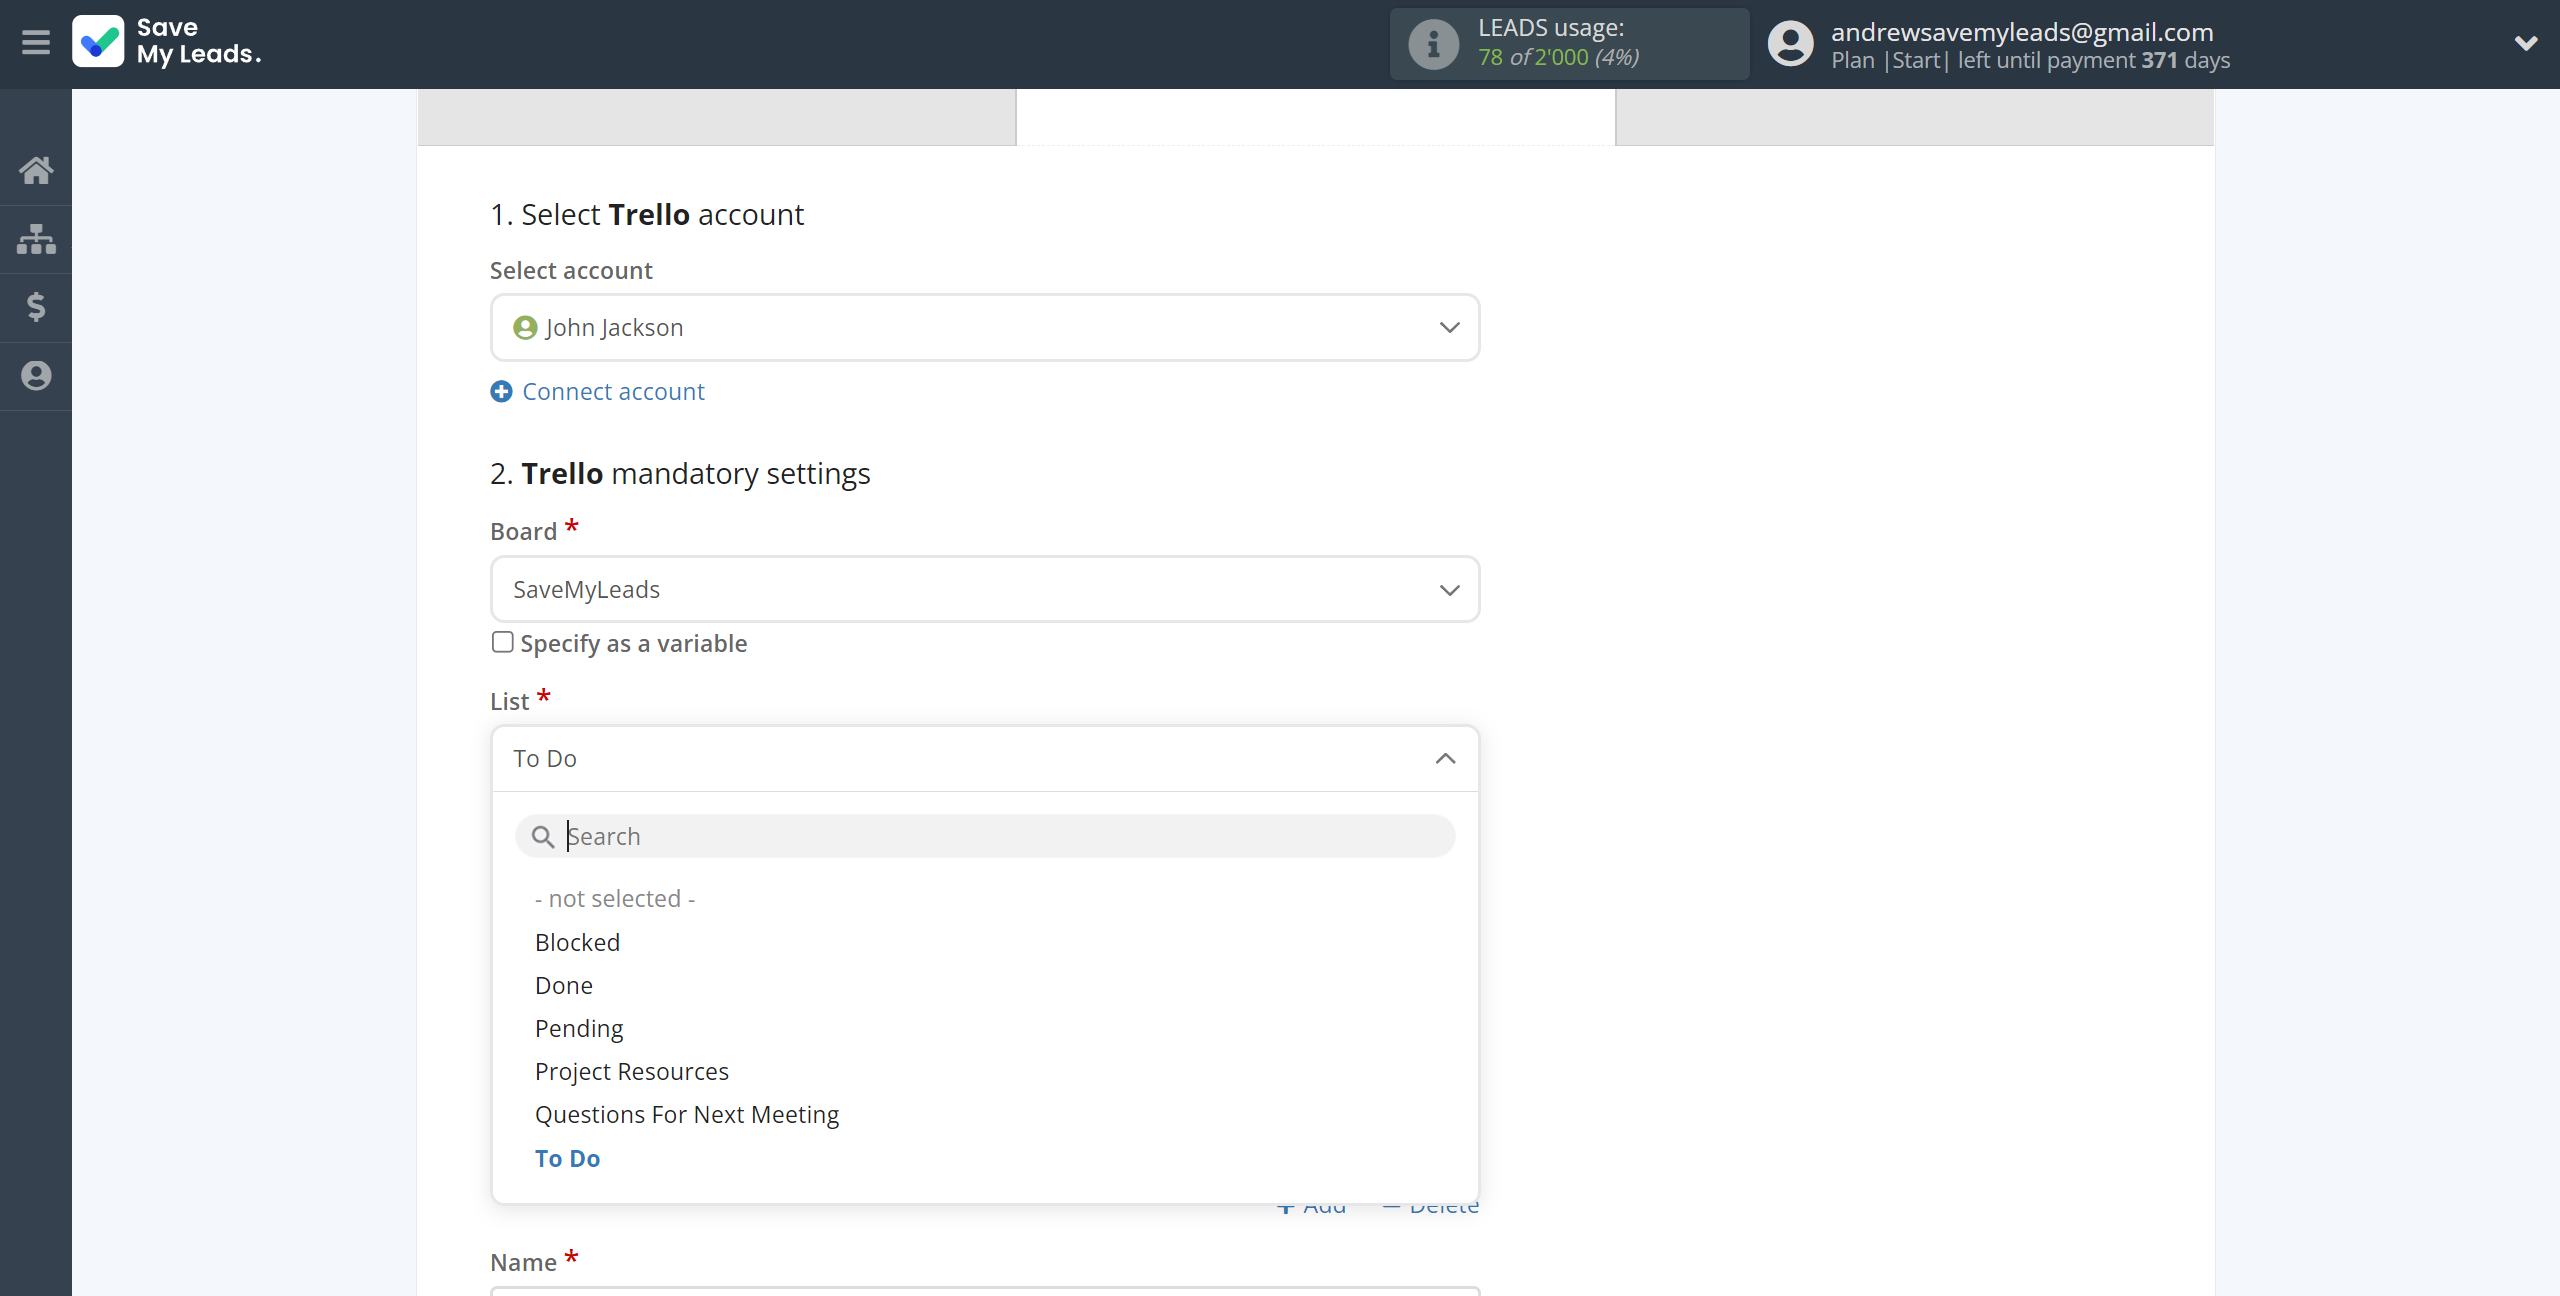Click the LEADS usage info icon
Viewport: 2560px width, 1296px height.
(x=1433, y=44)
